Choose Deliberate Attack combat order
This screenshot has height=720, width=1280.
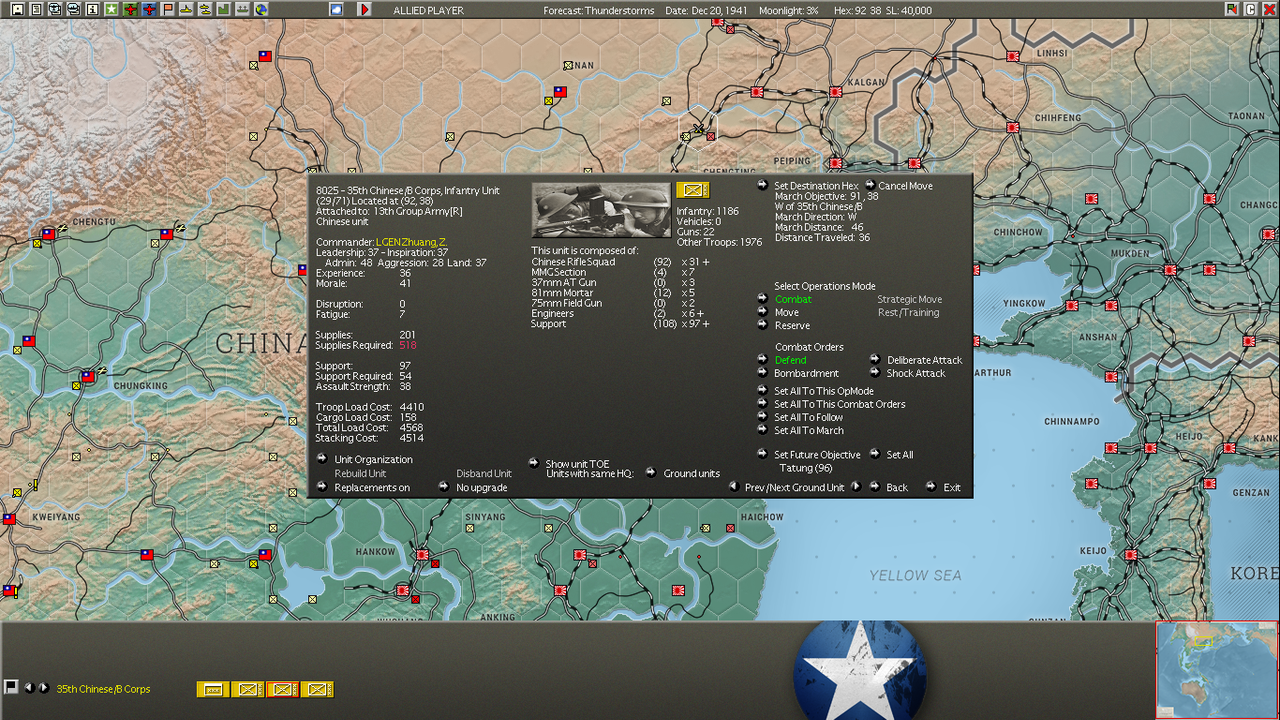(924, 360)
